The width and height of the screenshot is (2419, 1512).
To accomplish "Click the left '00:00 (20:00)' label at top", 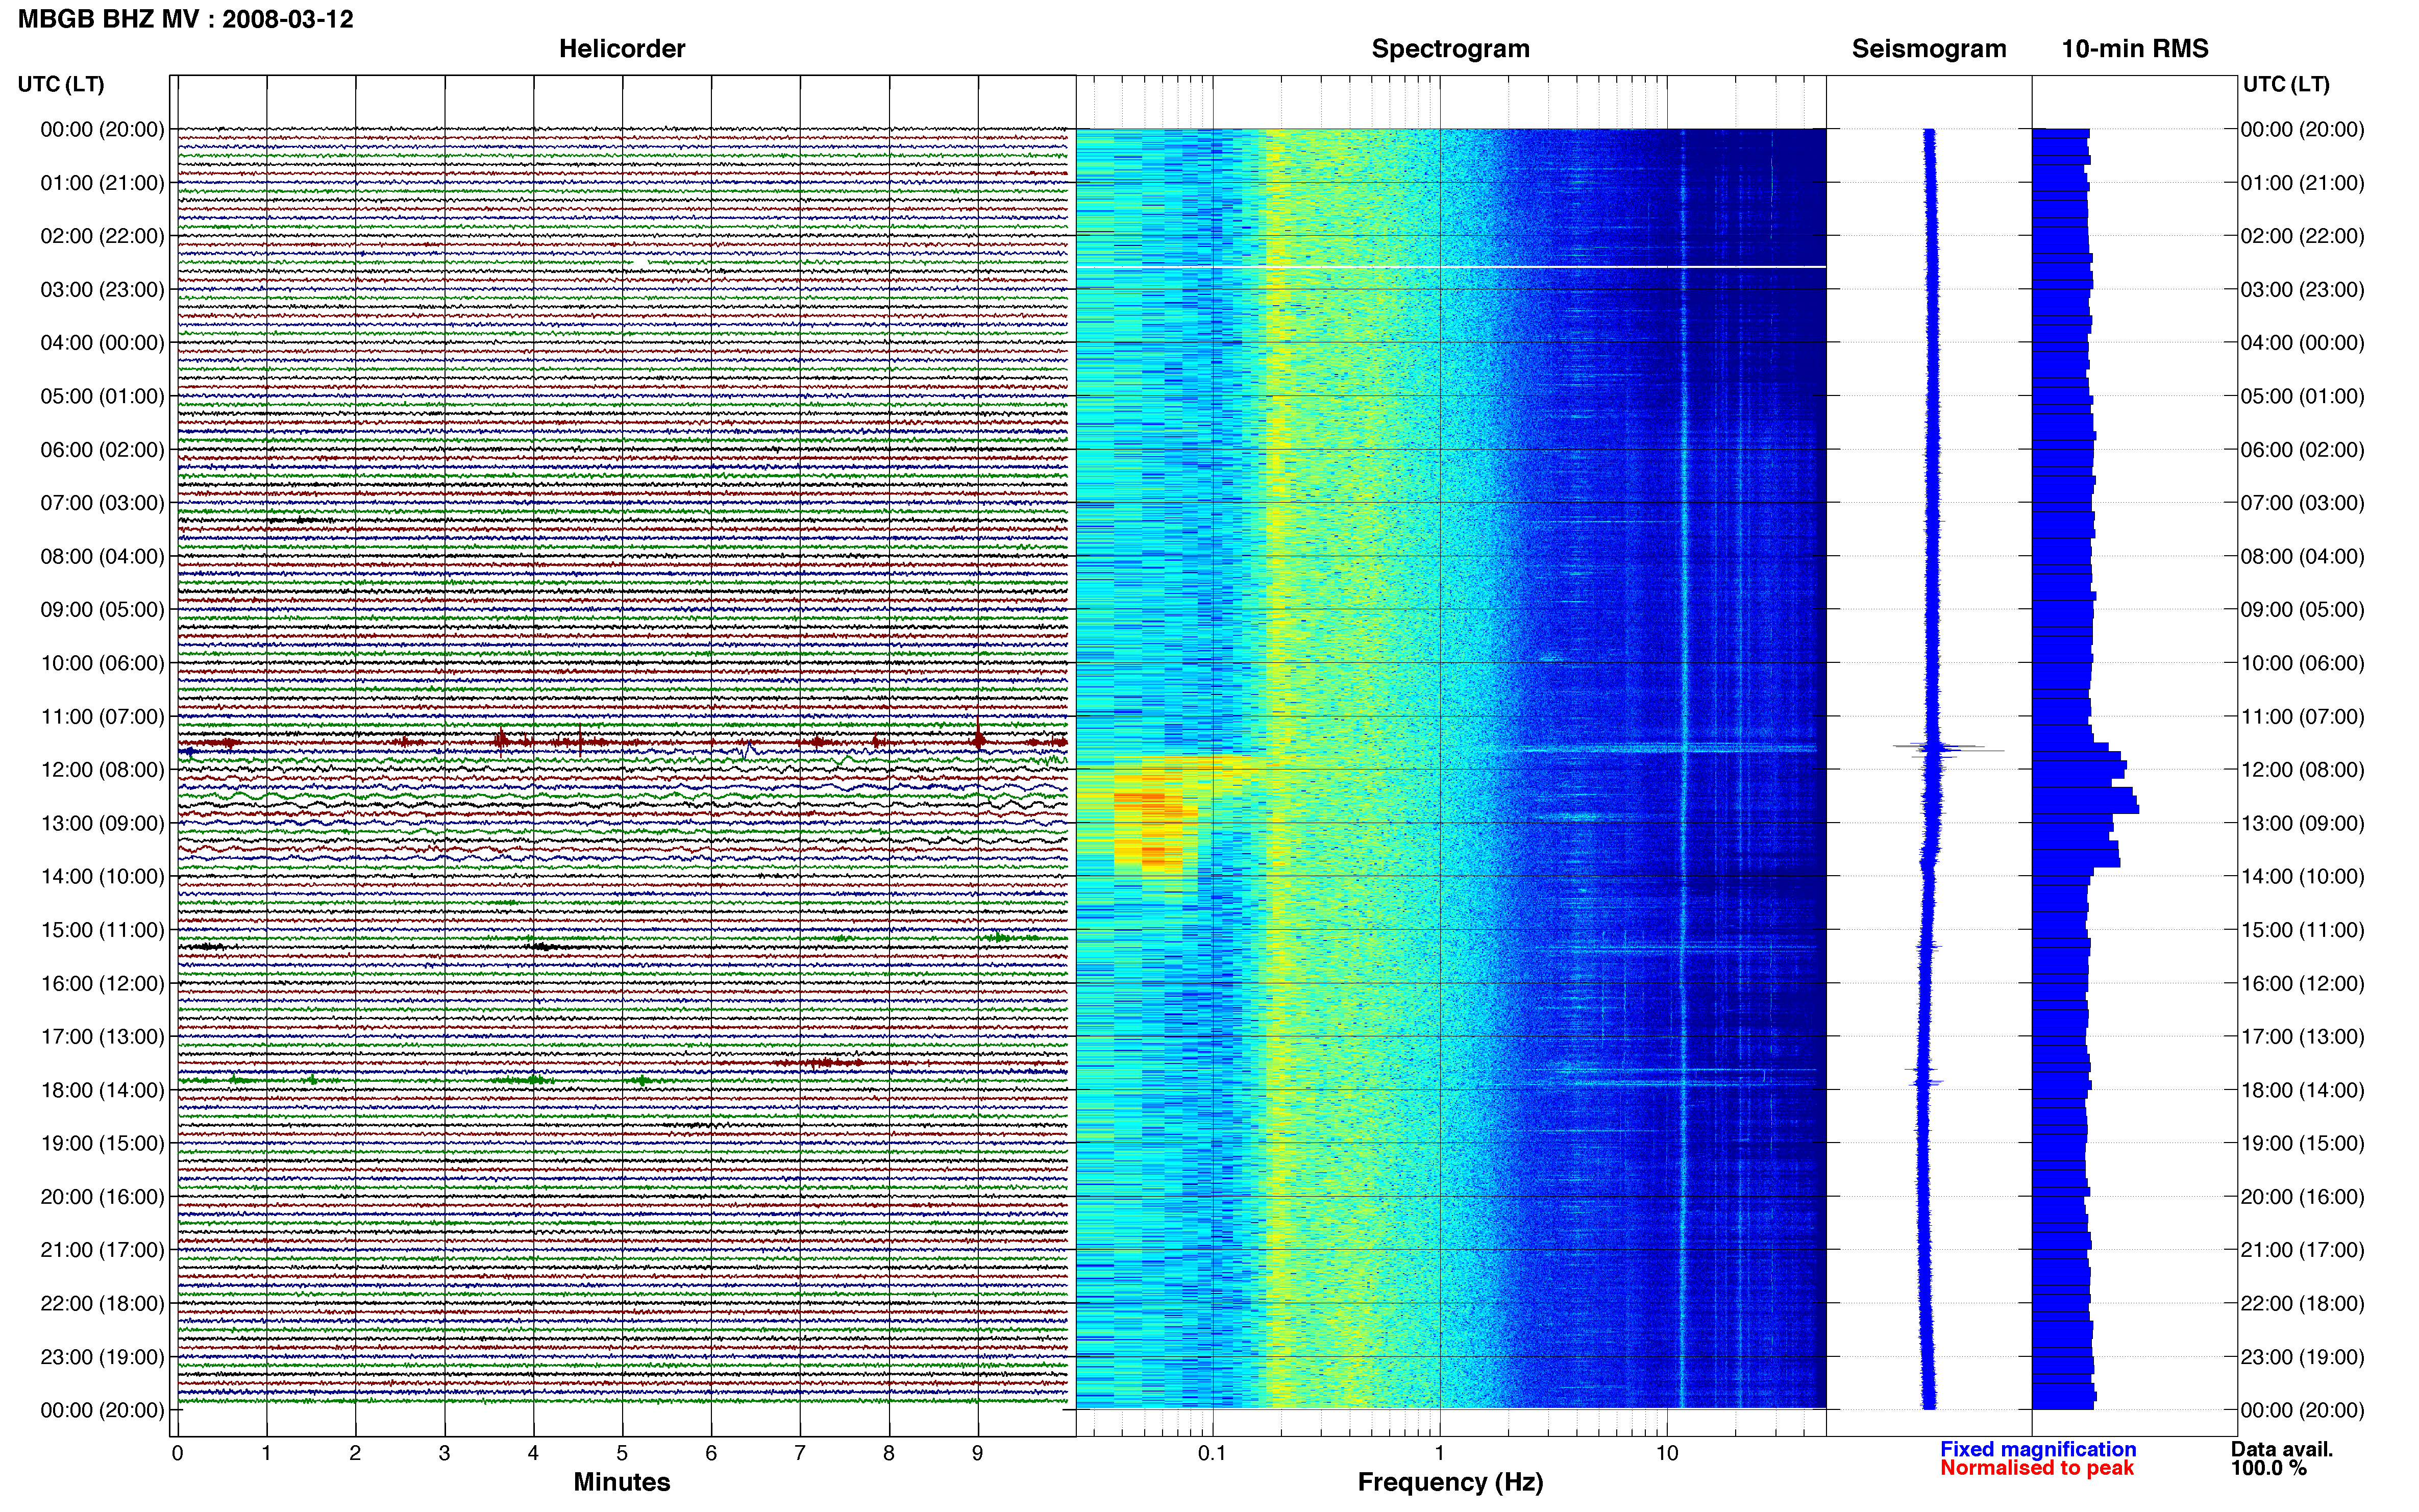I will pyautogui.click(x=102, y=129).
